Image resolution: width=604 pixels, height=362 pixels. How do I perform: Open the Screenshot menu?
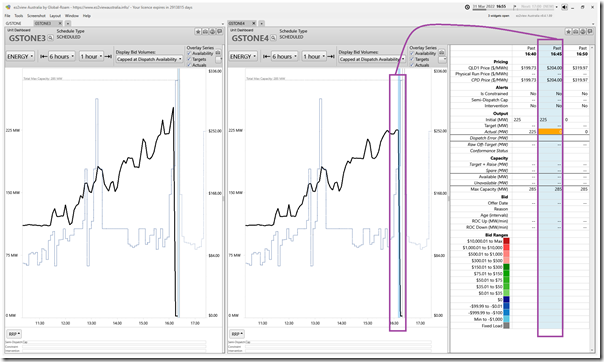[36, 16]
